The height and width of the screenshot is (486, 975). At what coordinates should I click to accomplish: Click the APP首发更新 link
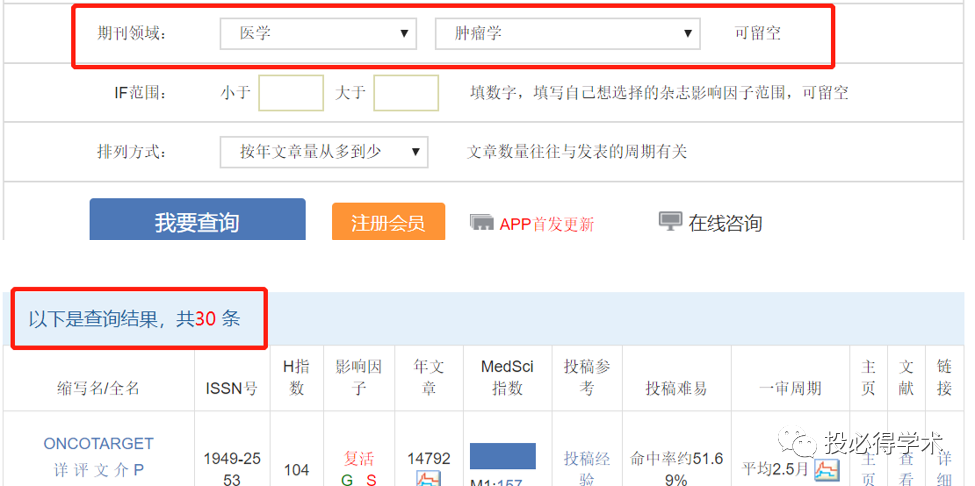click(547, 224)
